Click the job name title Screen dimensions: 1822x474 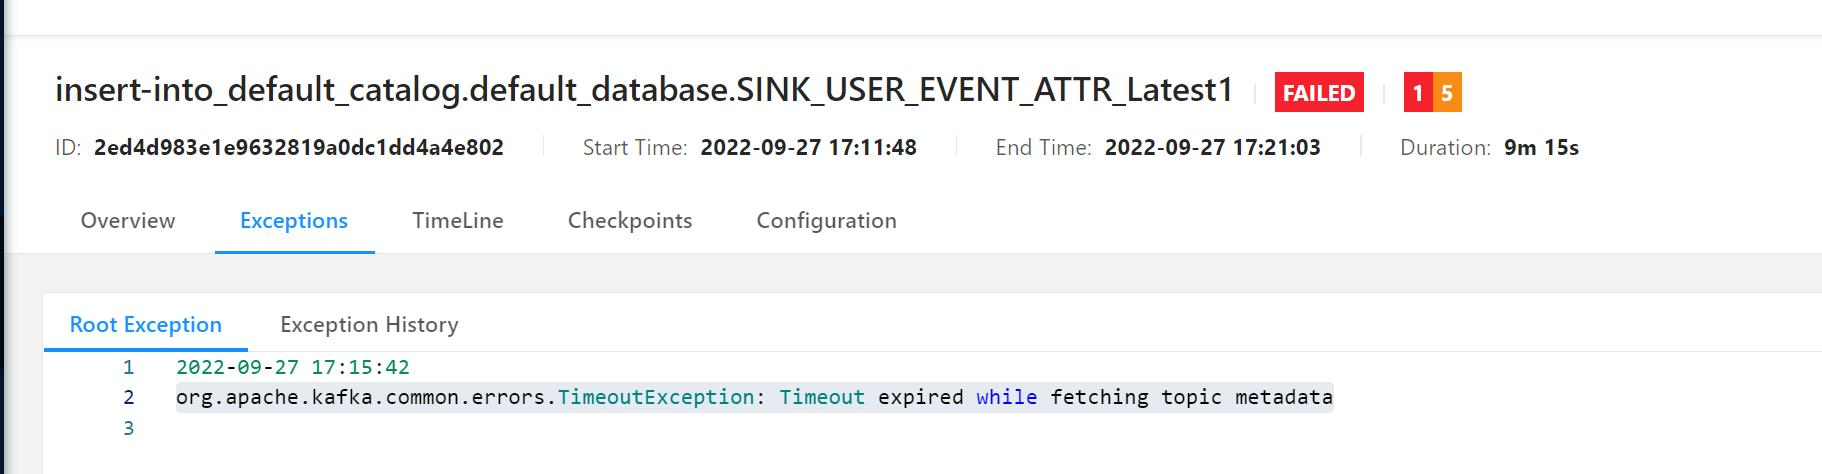(x=644, y=91)
